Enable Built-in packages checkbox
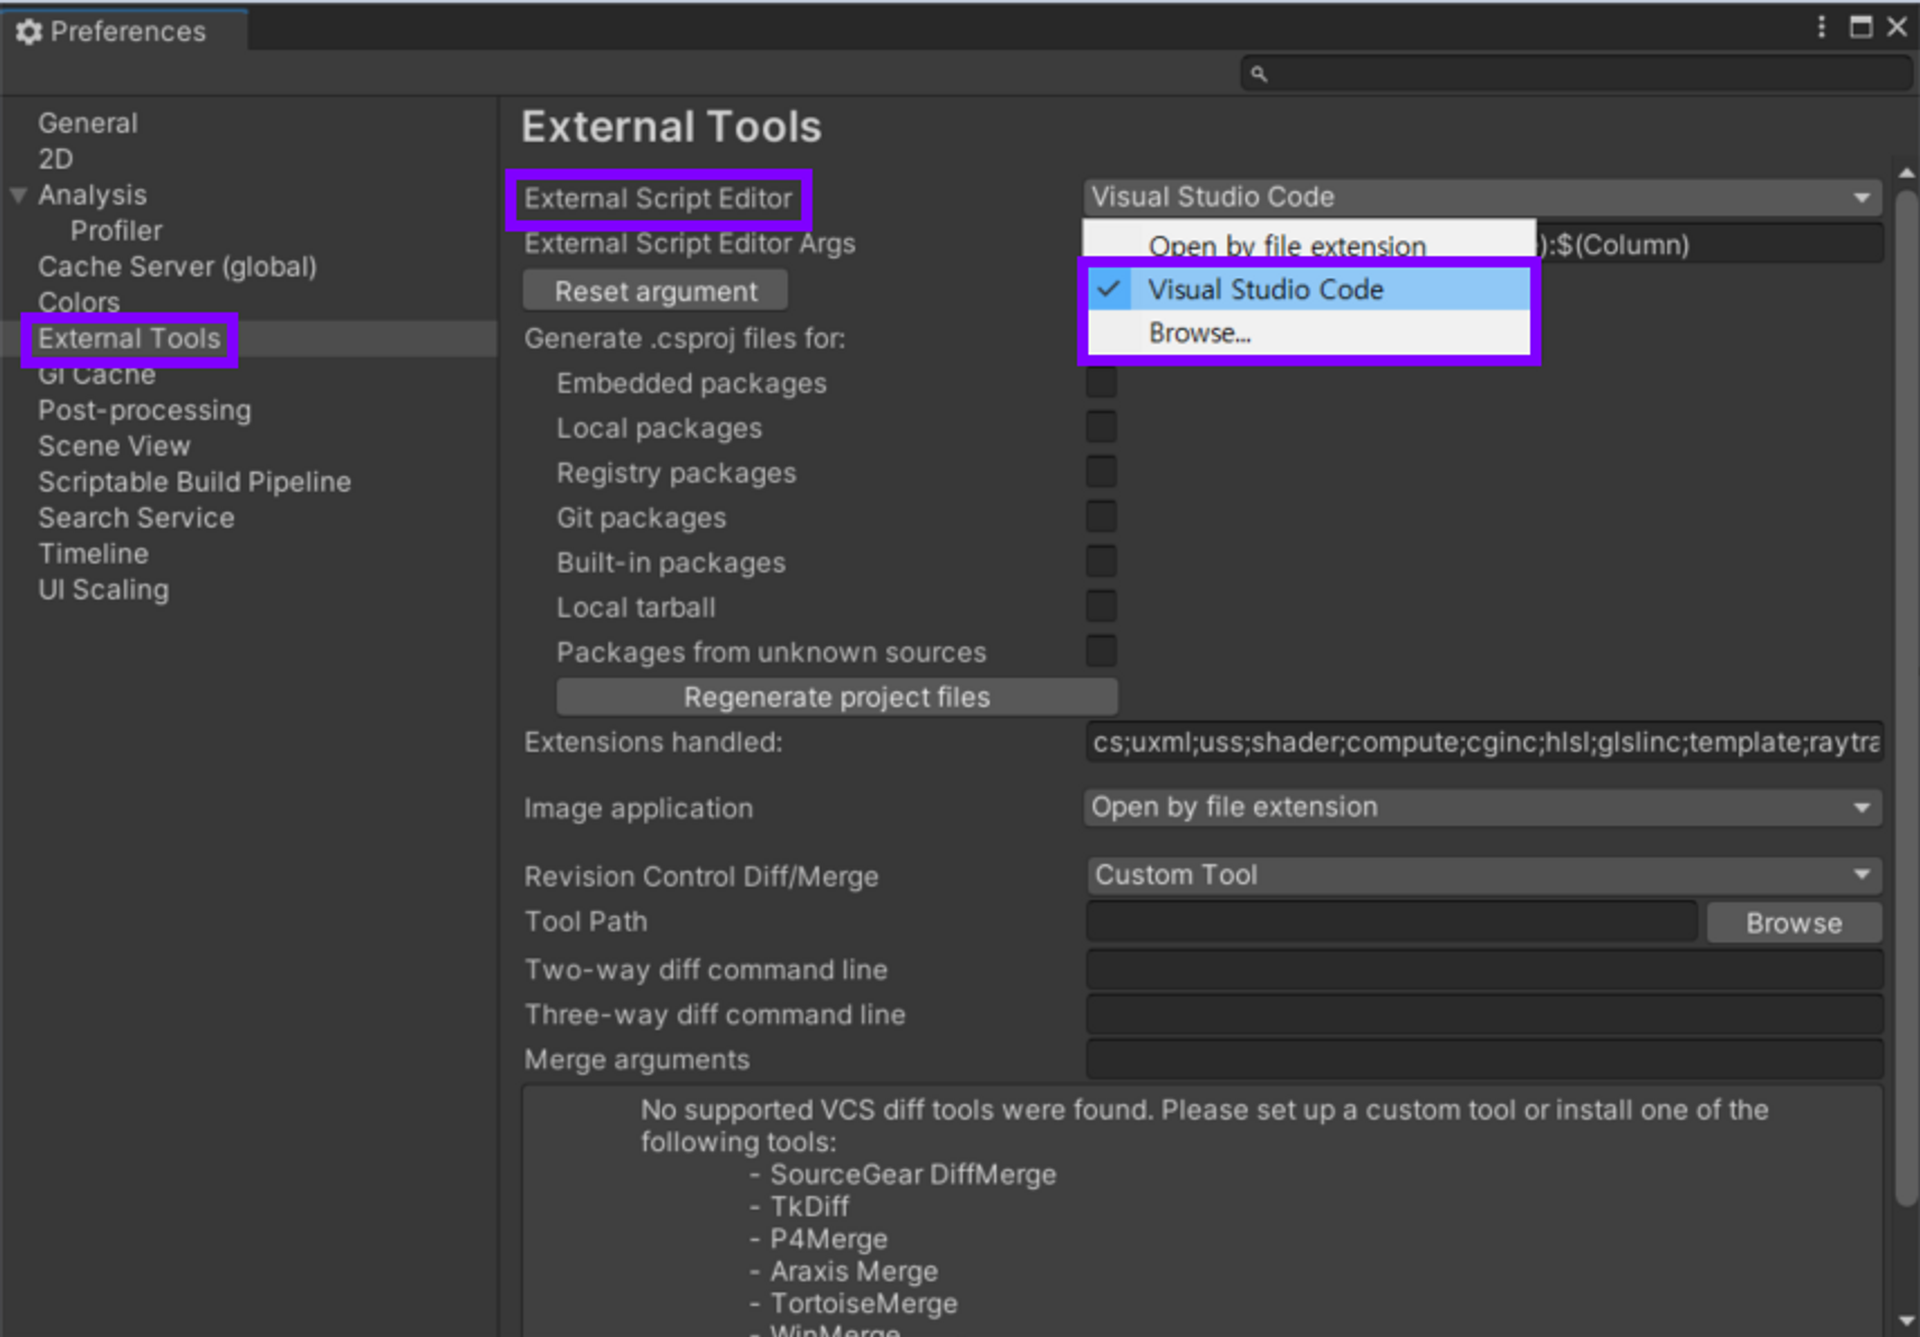The height and width of the screenshot is (1337, 1920). pos(1101,562)
